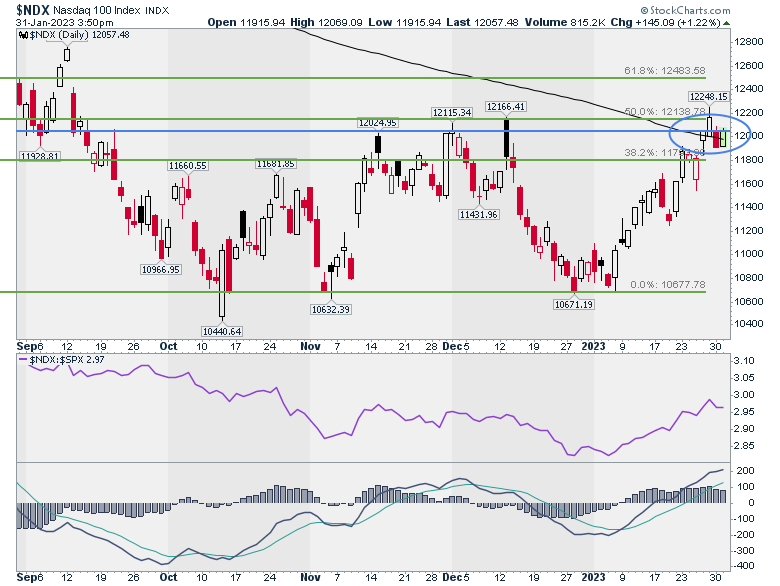Click the 11928.81 low price label
Viewport: 780px width, 586px height.
point(39,156)
